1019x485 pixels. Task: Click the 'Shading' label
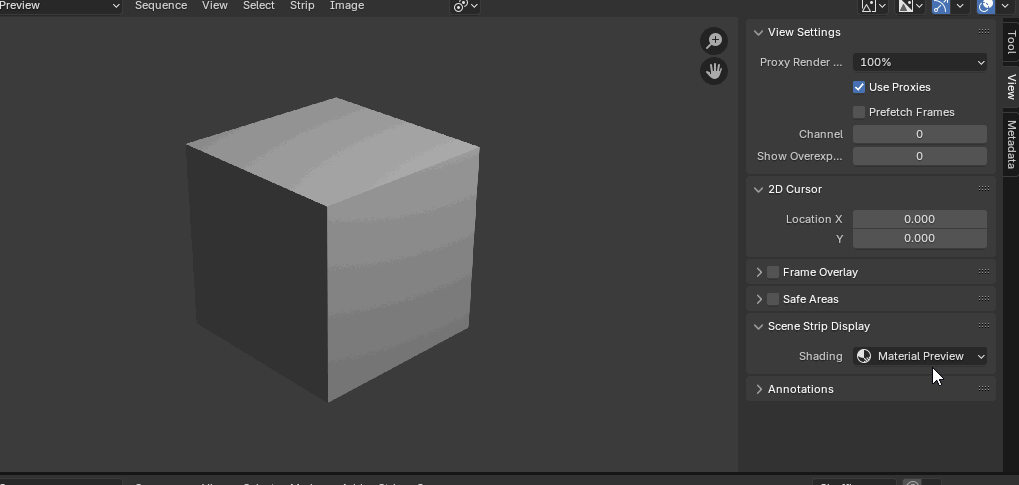(x=820, y=356)
